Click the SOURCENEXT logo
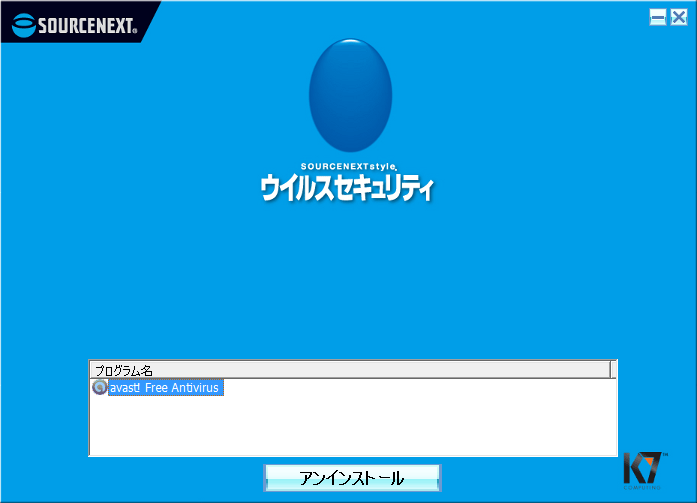Screen dimensions: 697x503 [x=75, y=24]
